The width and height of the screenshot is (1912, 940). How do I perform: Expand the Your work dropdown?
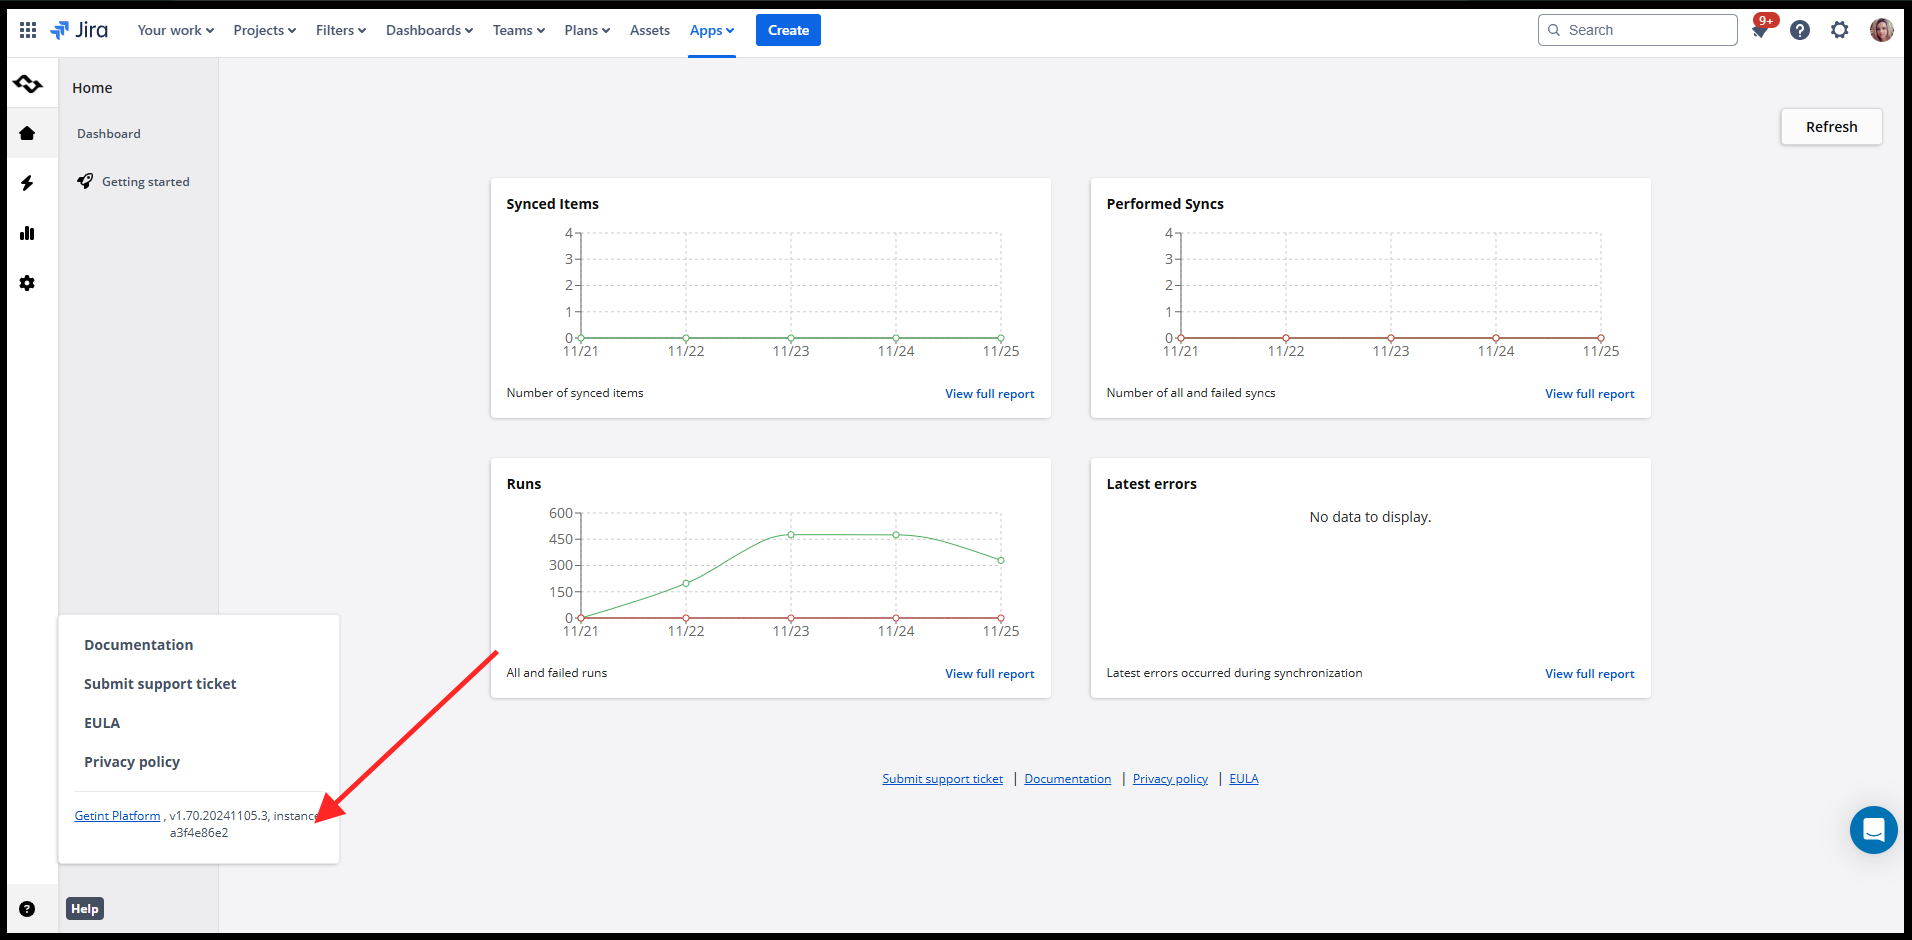pyautogui.click(x=175, y=30)
